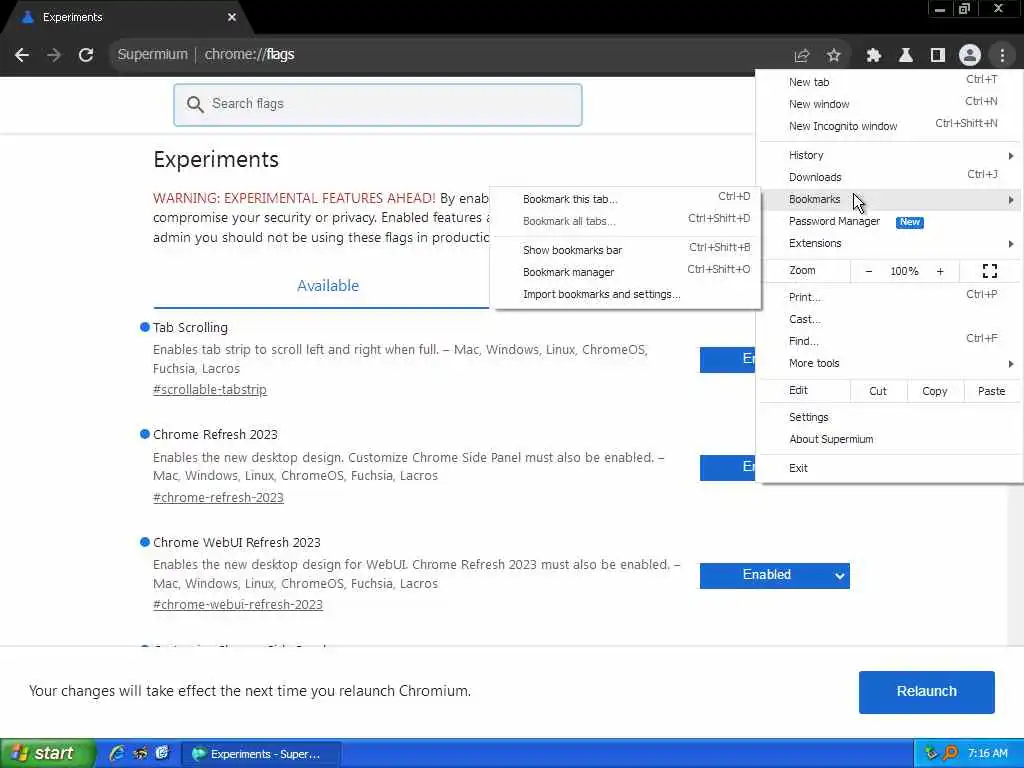This screenshot has height=768, width=1024.
Task: Close the Experiments tab
Action: [232, 17]
